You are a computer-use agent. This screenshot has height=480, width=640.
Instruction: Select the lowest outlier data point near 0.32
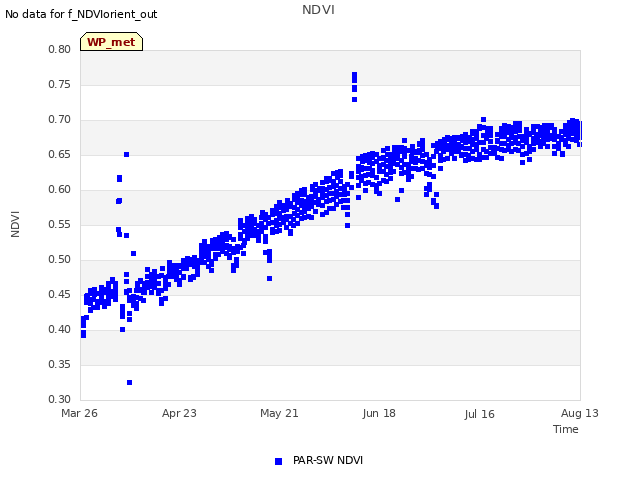(129, 382)
